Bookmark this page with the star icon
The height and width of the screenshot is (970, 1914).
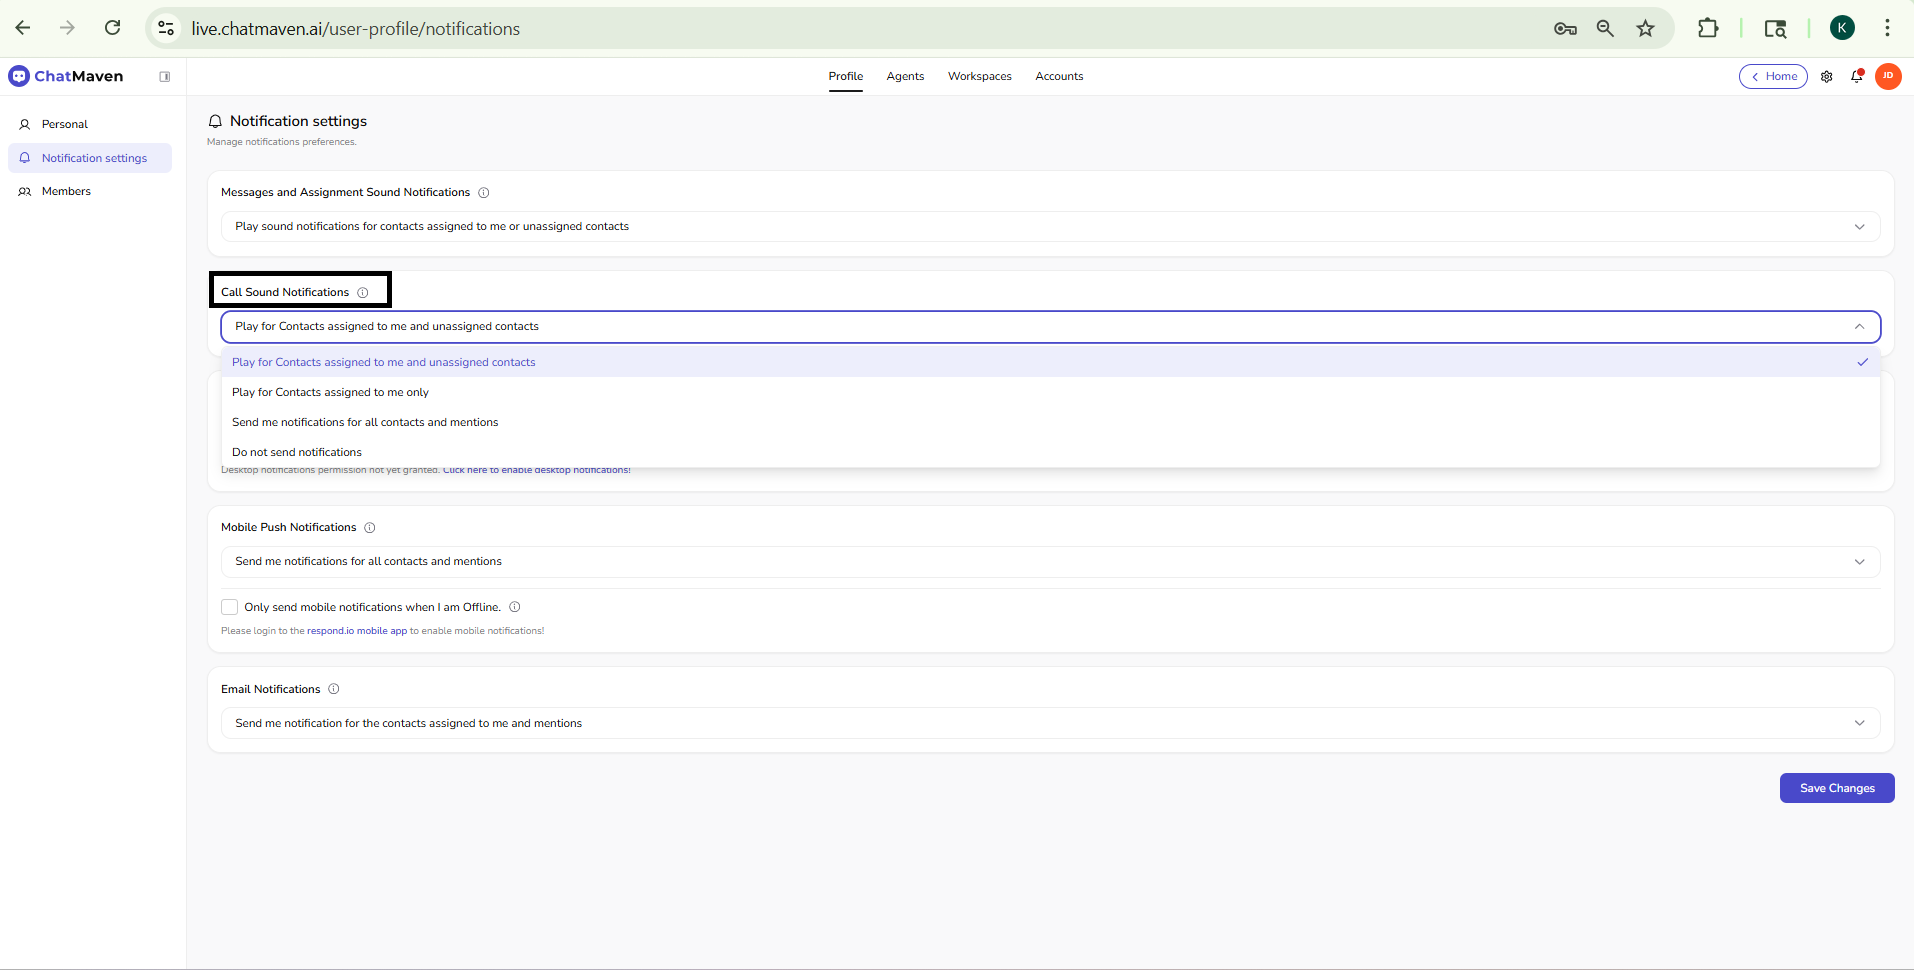(x=1645, y=29)
